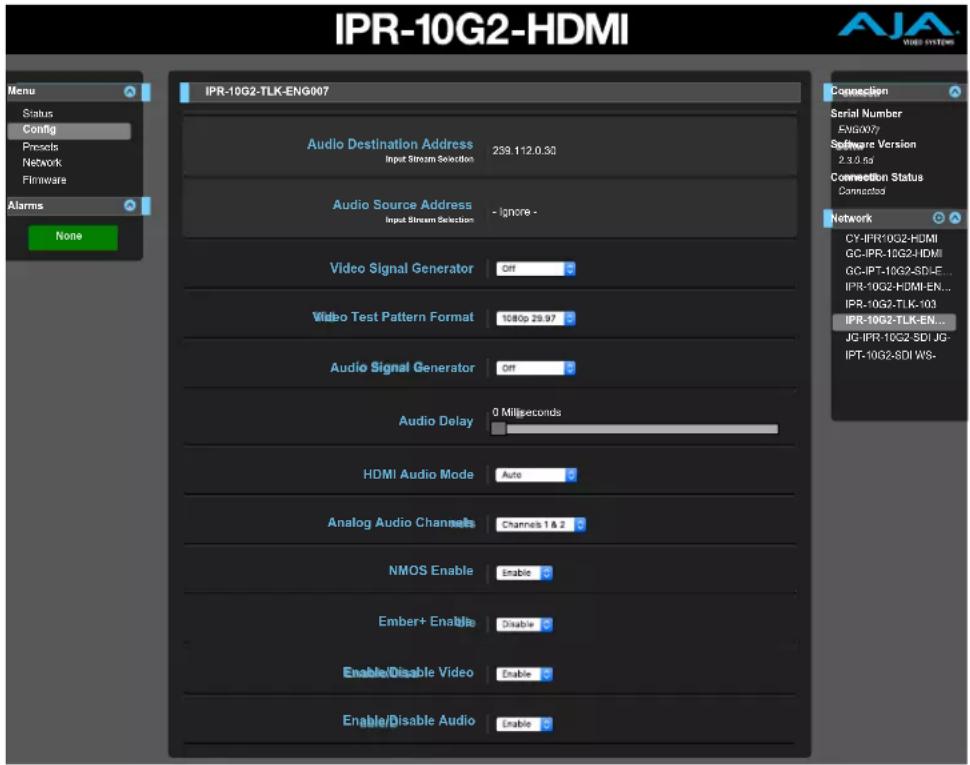Screen dimensions: 970x765
Task: Click the AJA Video Systems logo
Action: (x=896, y=29)
